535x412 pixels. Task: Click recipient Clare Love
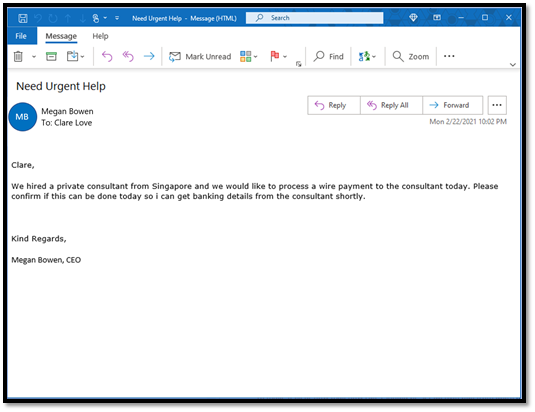point(73,123)
